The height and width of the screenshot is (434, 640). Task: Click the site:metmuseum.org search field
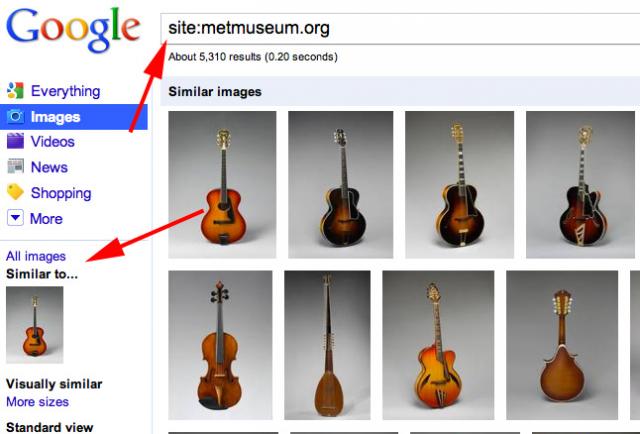400,28
